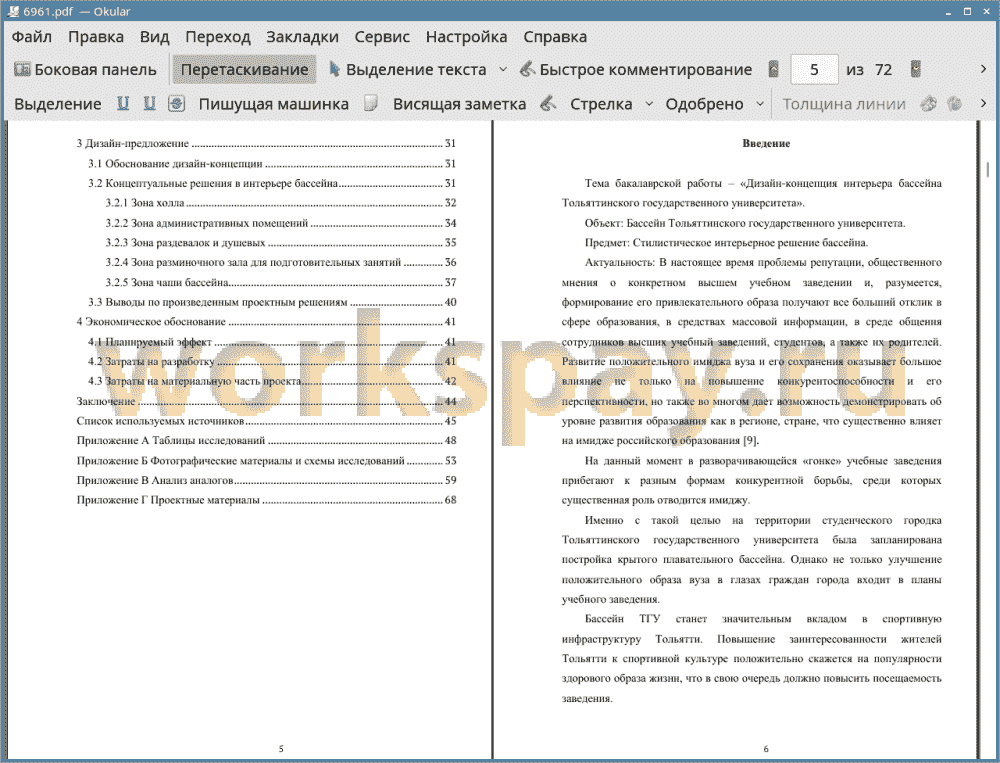1000x763 pixels.
Task: Select the Выделение текста tool
Action: click(x=407, y=70)
